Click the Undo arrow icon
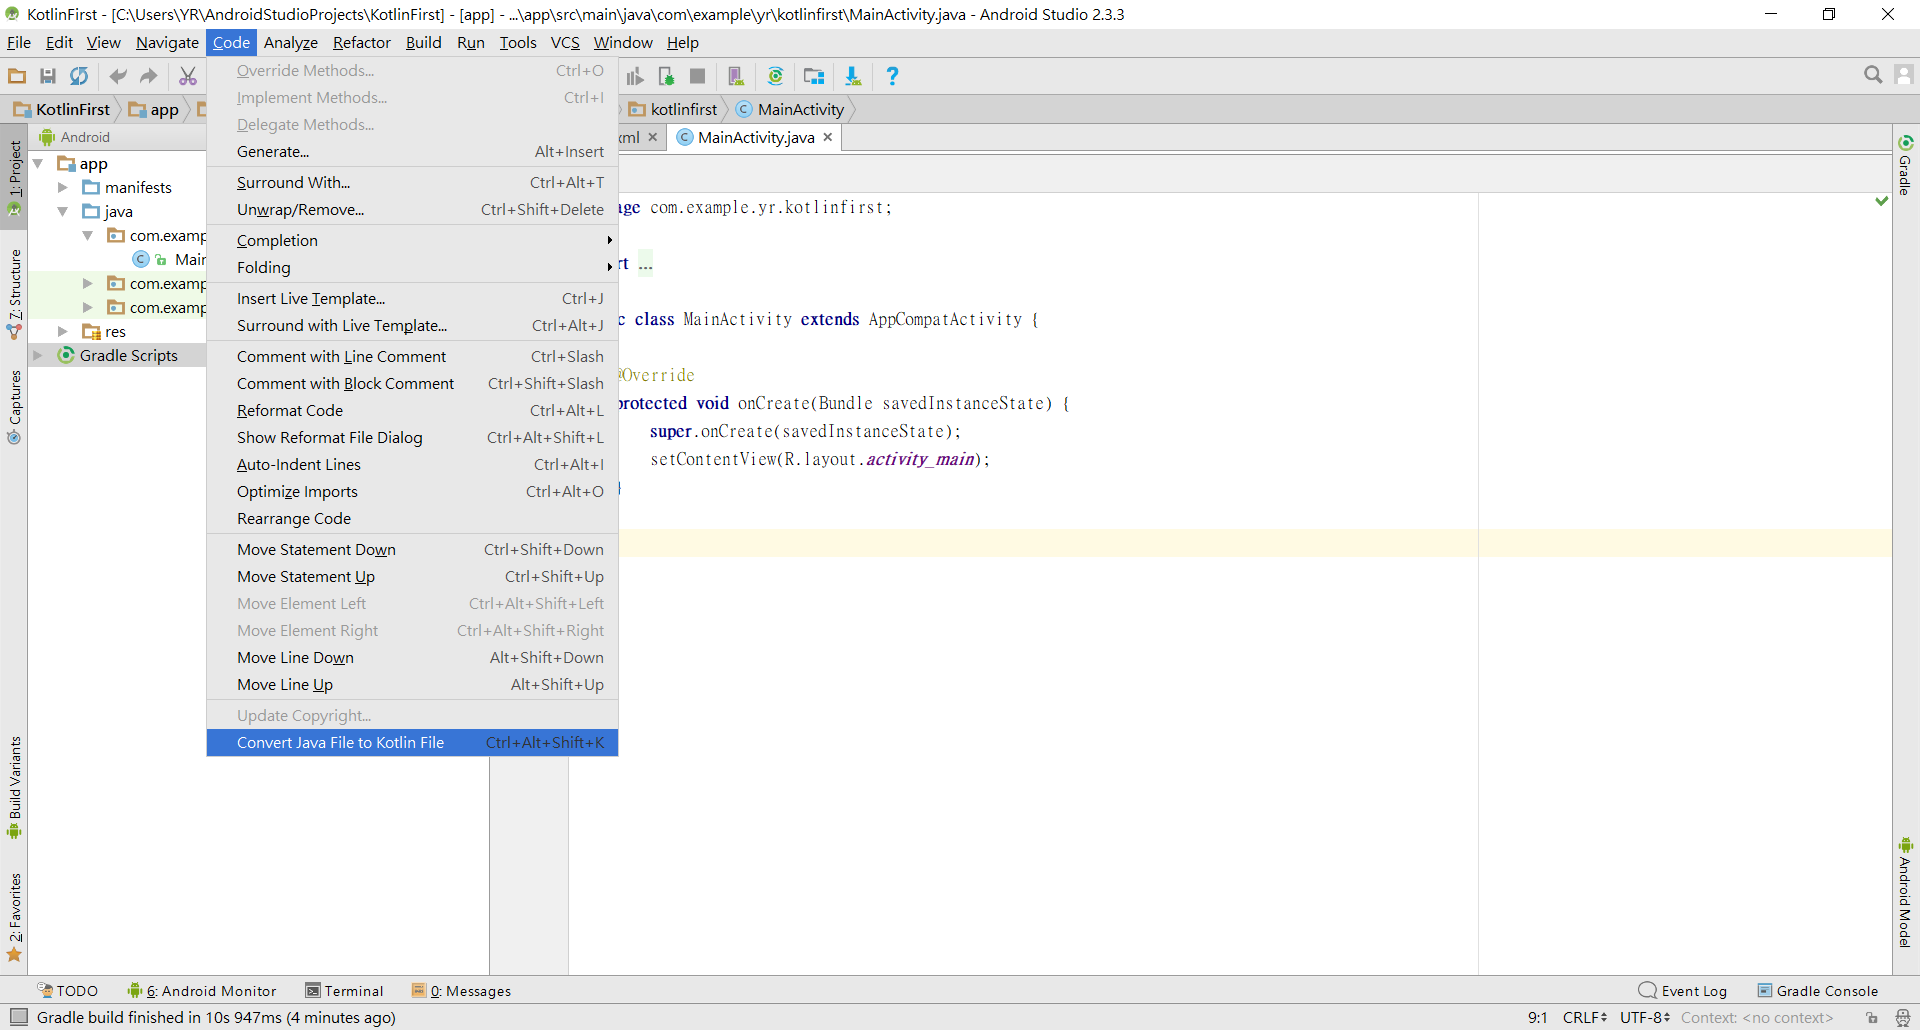The width and height of the screenshot is (1920, 1030). [x=118, y=76]
